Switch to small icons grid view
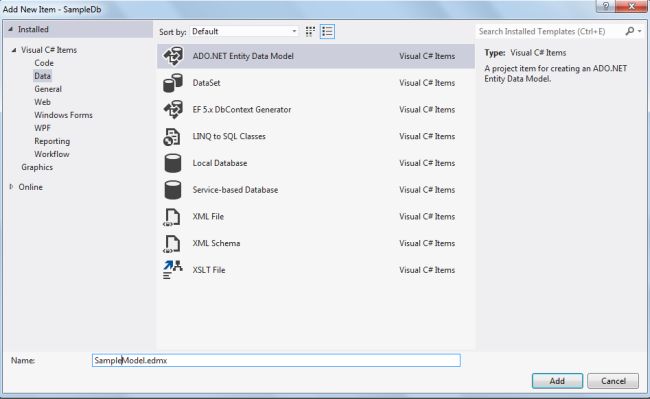This screenshot has height=399, width=650. (x=310, y=31)
